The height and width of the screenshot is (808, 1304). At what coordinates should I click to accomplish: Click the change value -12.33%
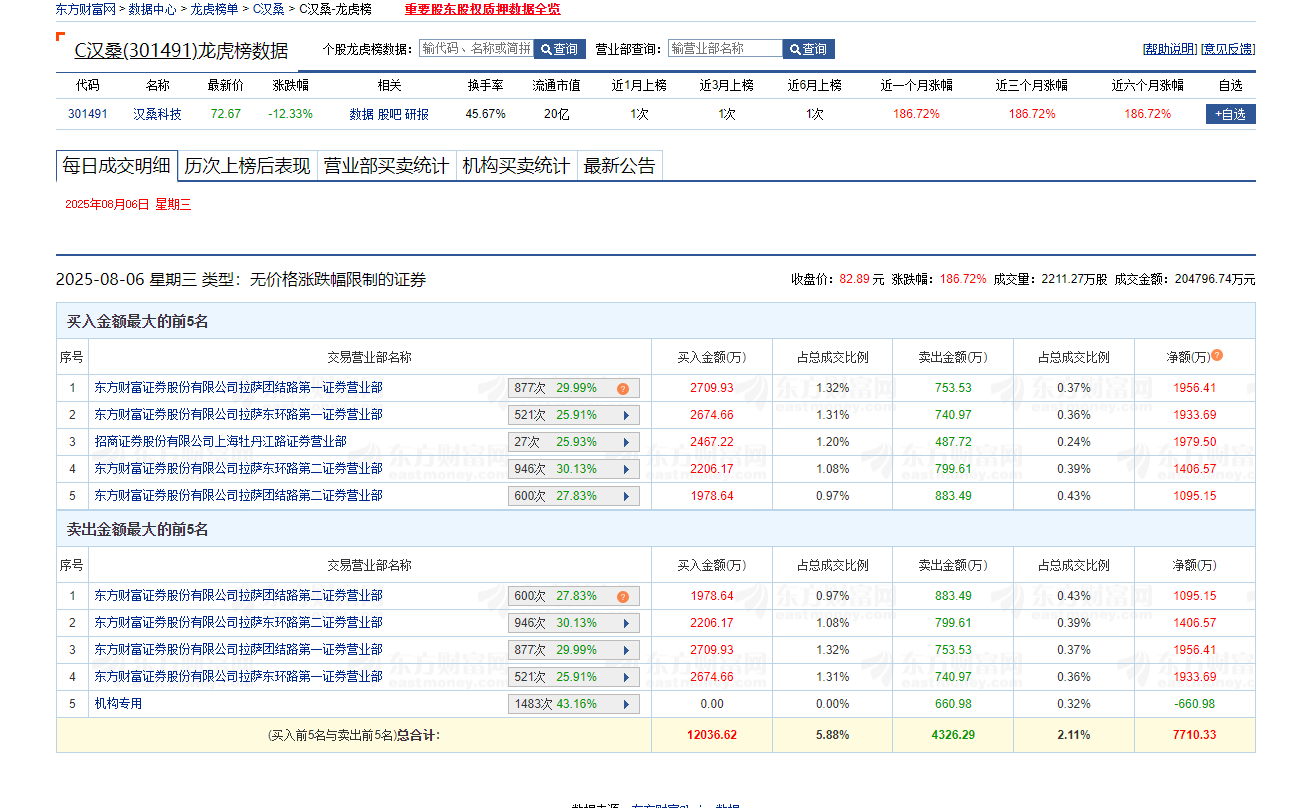click(290, 114)
